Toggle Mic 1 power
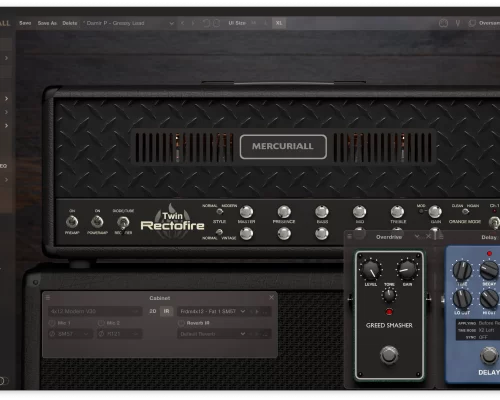The width and height of the screenshot is (500, 400). (52, 323)
